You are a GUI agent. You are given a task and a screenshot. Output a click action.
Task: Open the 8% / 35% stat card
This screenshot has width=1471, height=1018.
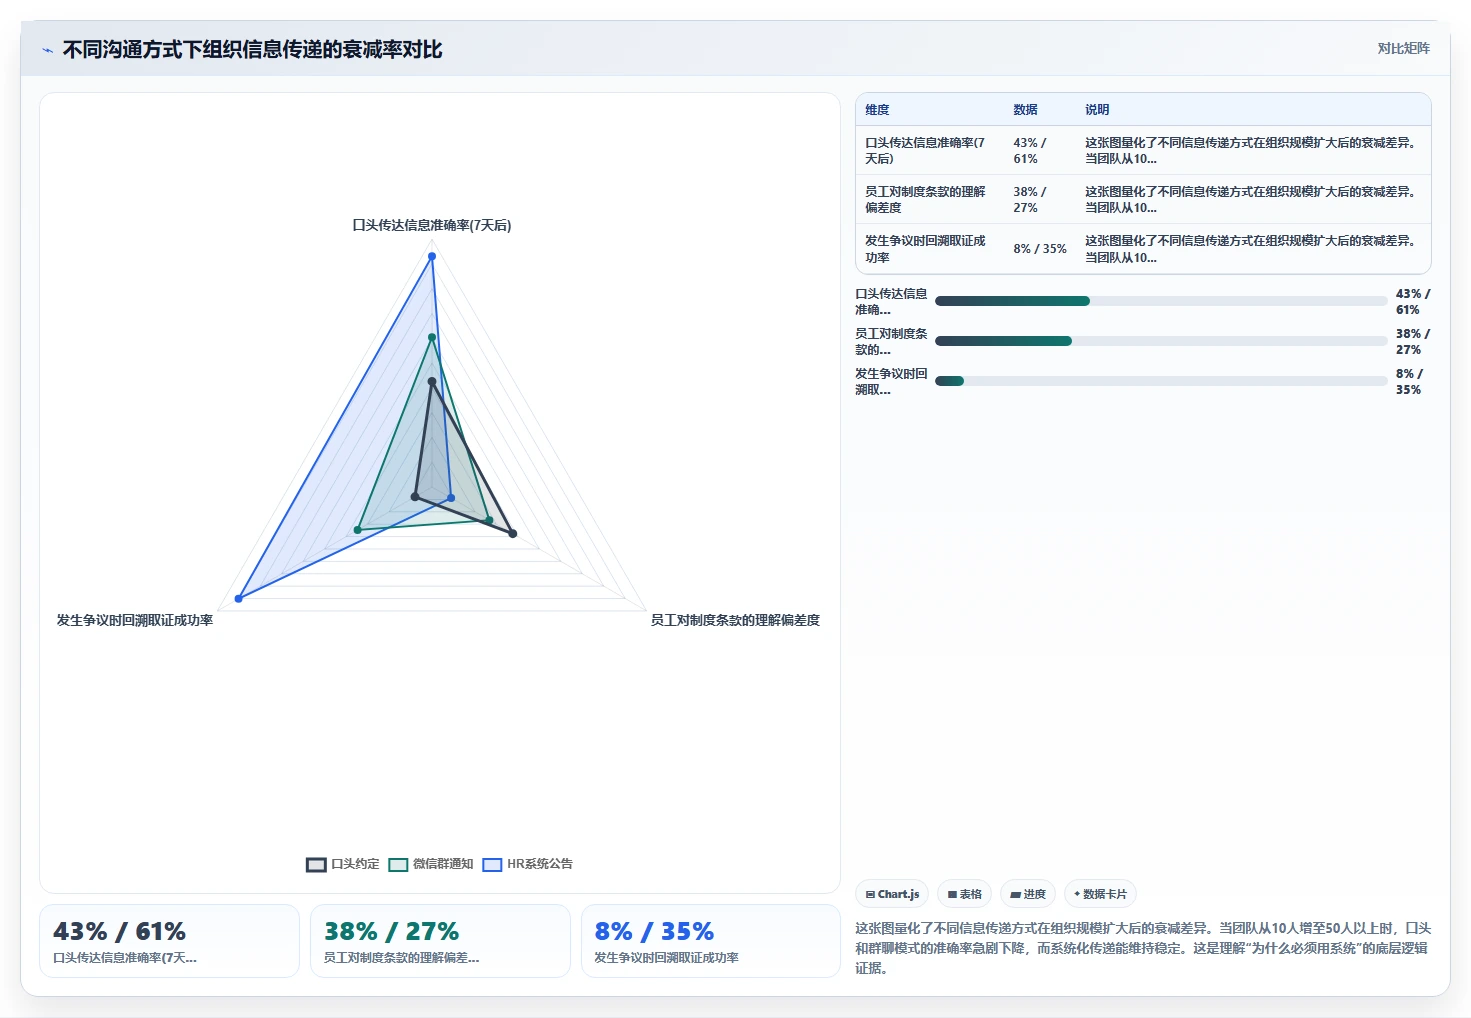(711, 941)
